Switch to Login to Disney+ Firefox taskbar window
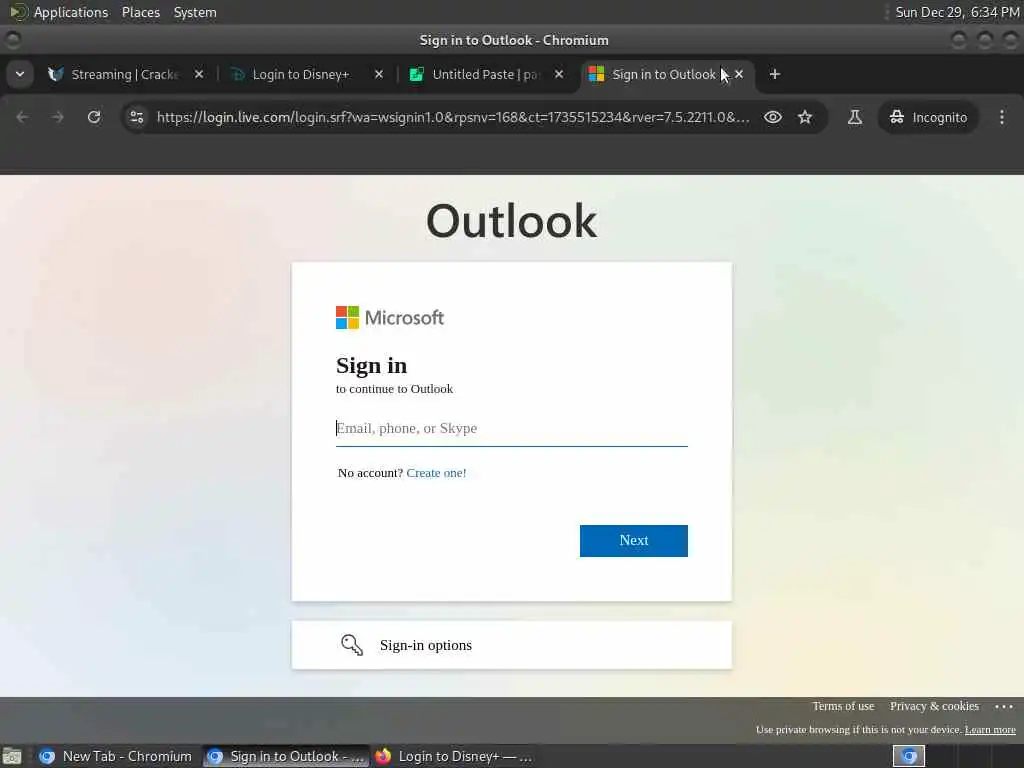Viewport: 1024px width, 768px height. 455,756
